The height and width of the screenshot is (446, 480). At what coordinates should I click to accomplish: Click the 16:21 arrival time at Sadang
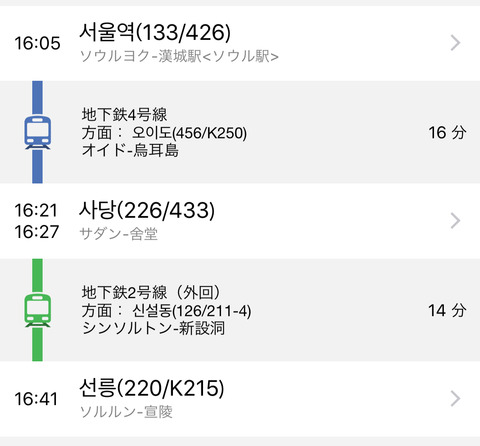tap(36, 210)
